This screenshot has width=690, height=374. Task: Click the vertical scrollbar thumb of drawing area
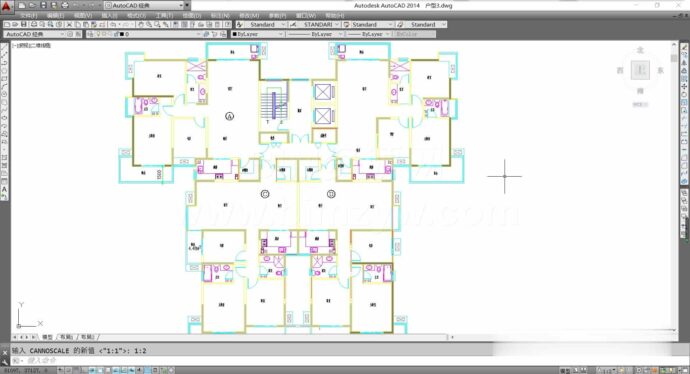point(673,58)
